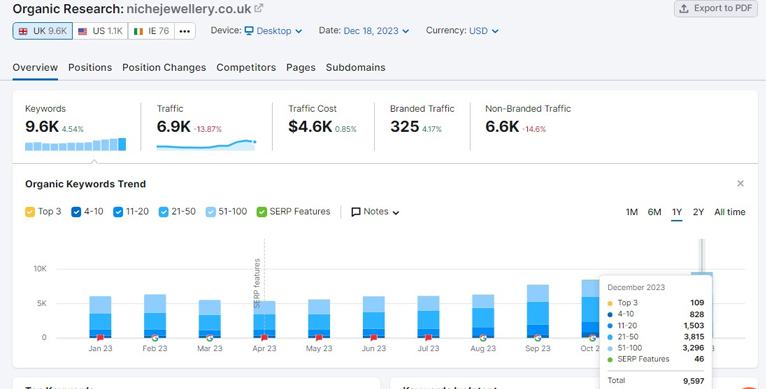Click the Traffic change '-13.87%' text

coord(208,130)
